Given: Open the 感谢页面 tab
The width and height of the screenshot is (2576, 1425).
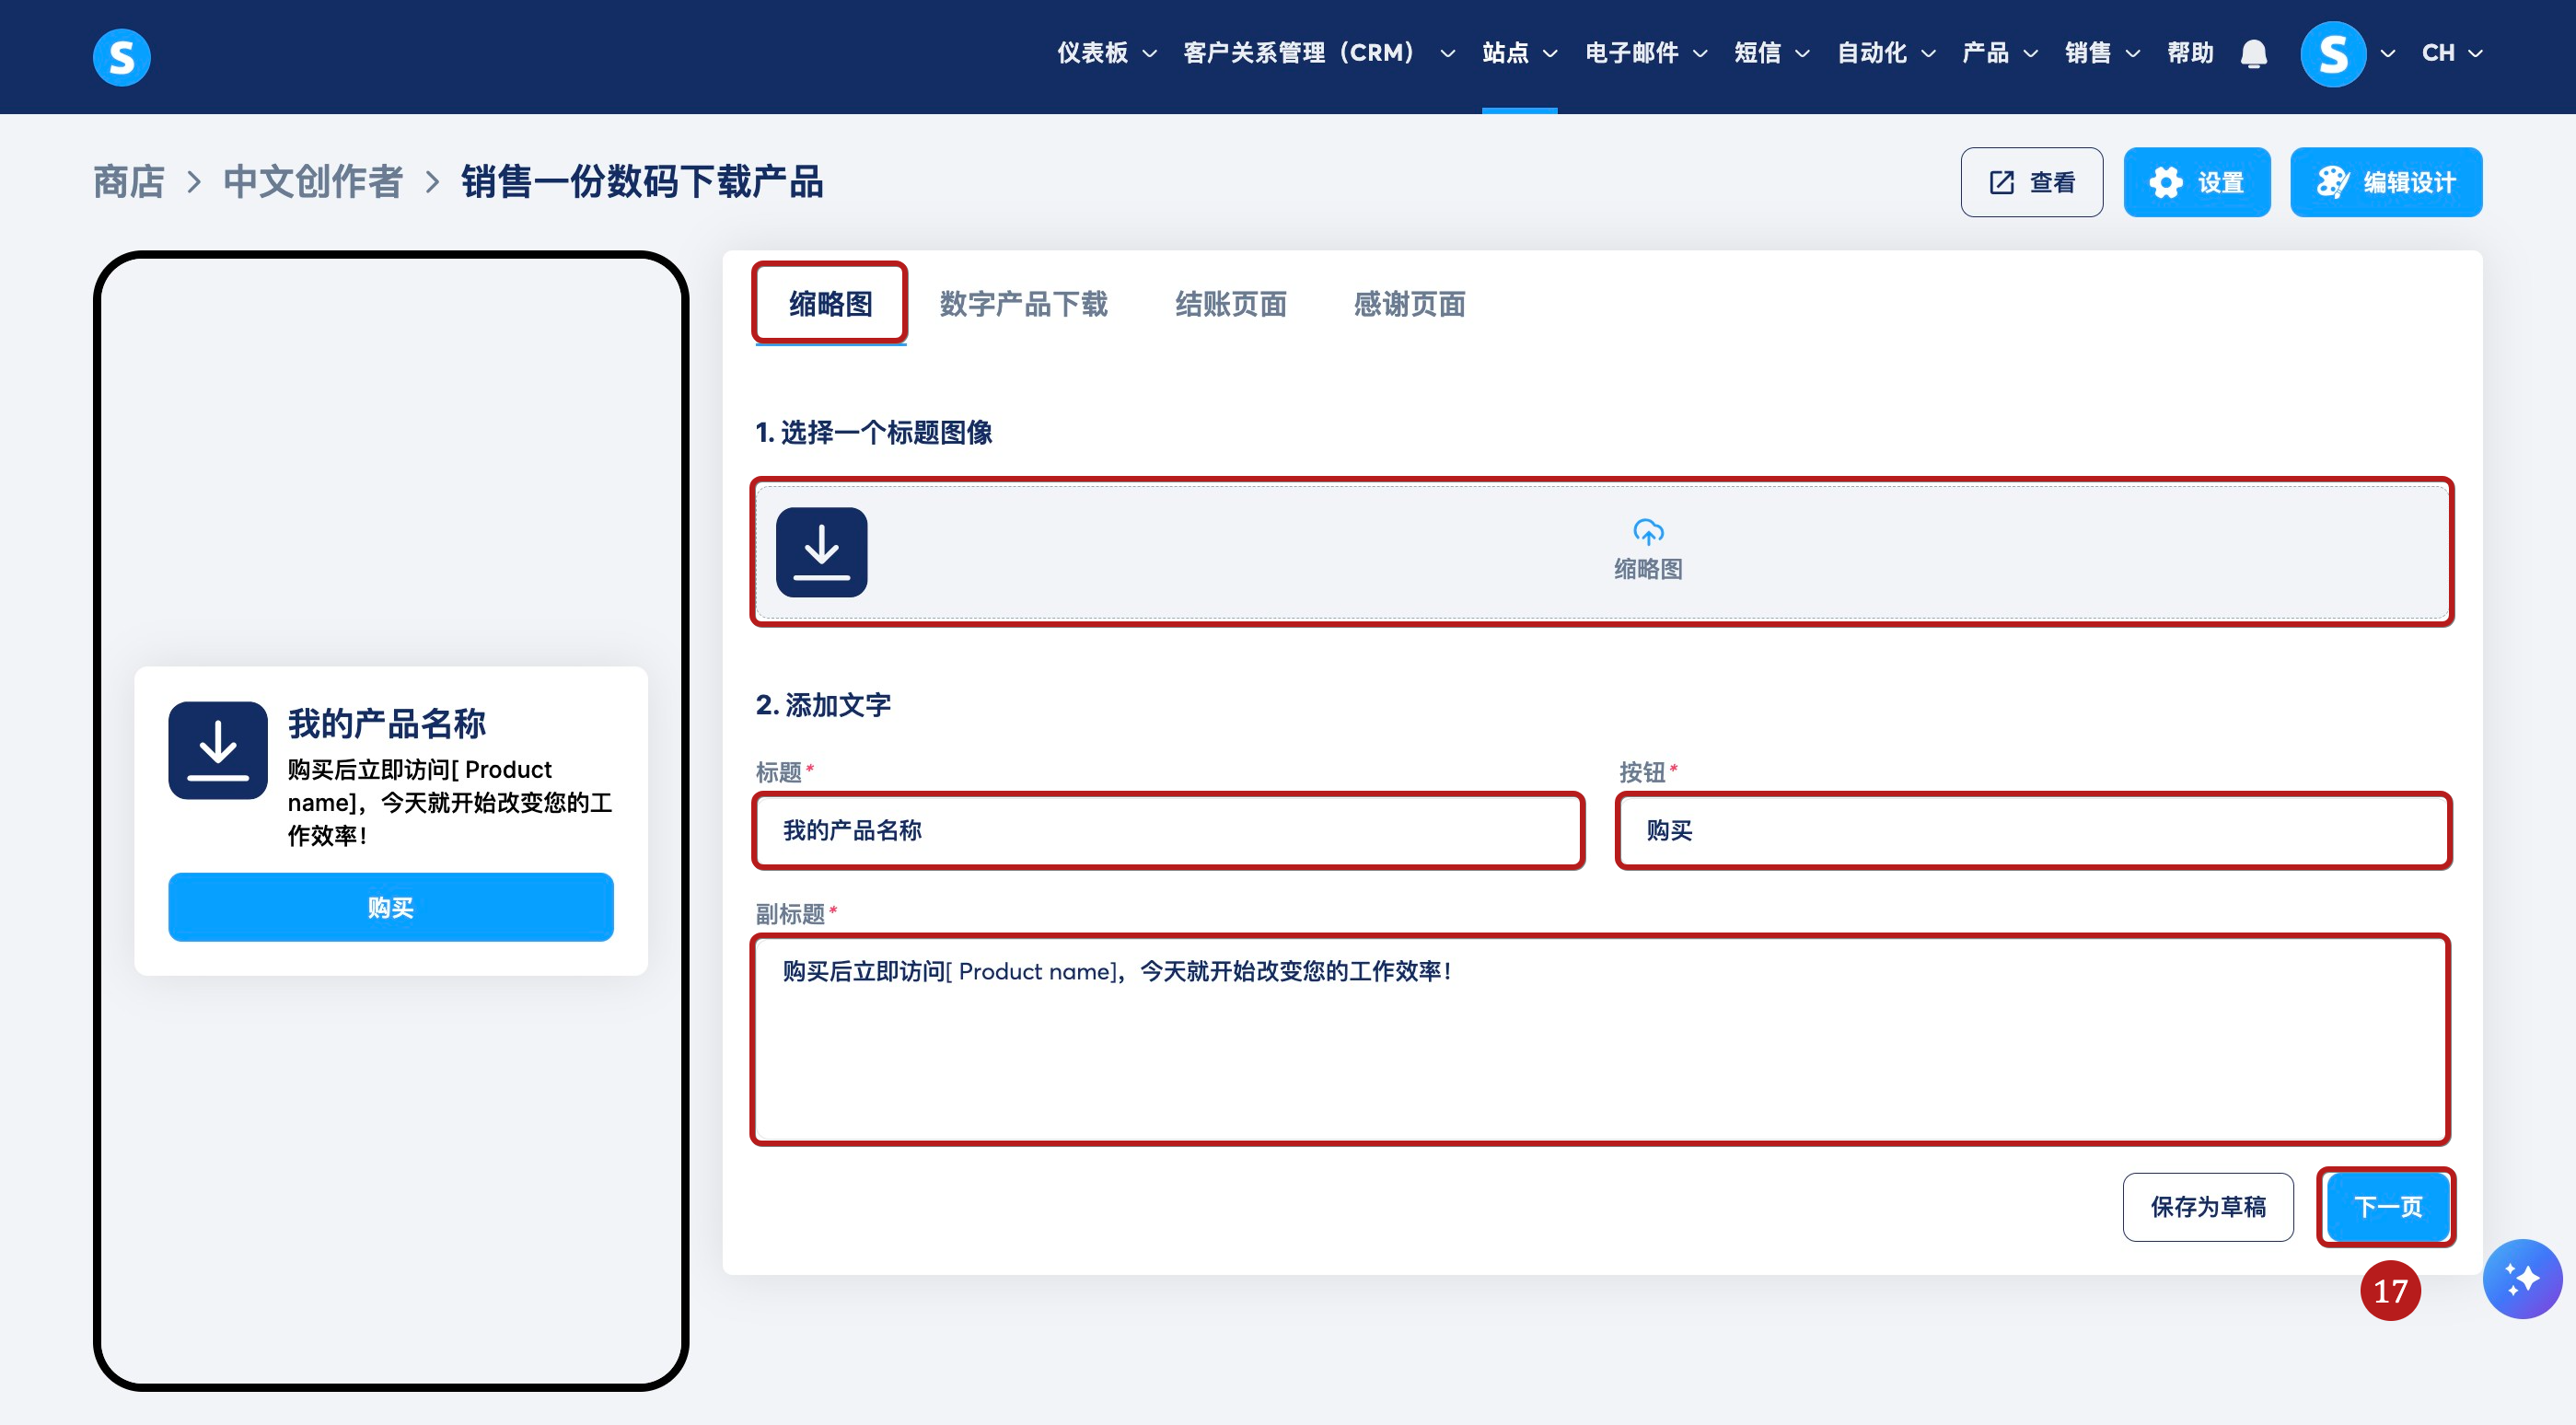Looking at the screenshot, I should click(1409, 304).
